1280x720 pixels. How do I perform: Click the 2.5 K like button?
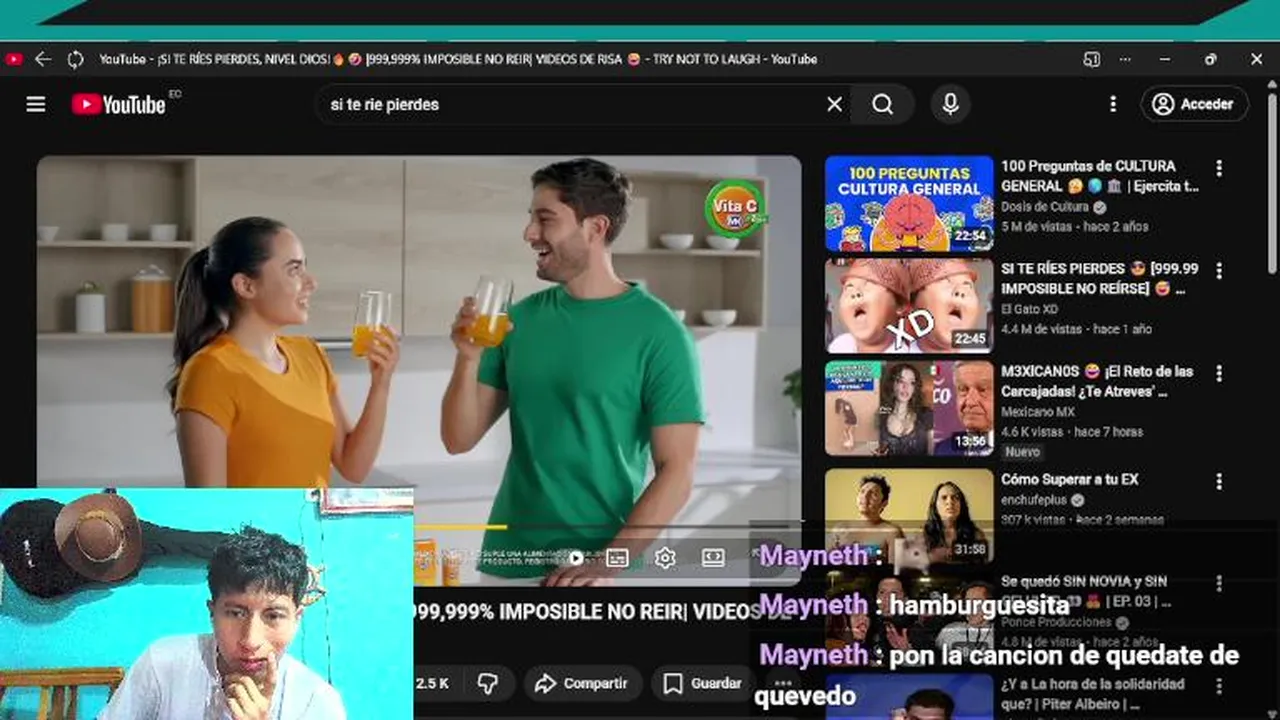tap(432, 683)
